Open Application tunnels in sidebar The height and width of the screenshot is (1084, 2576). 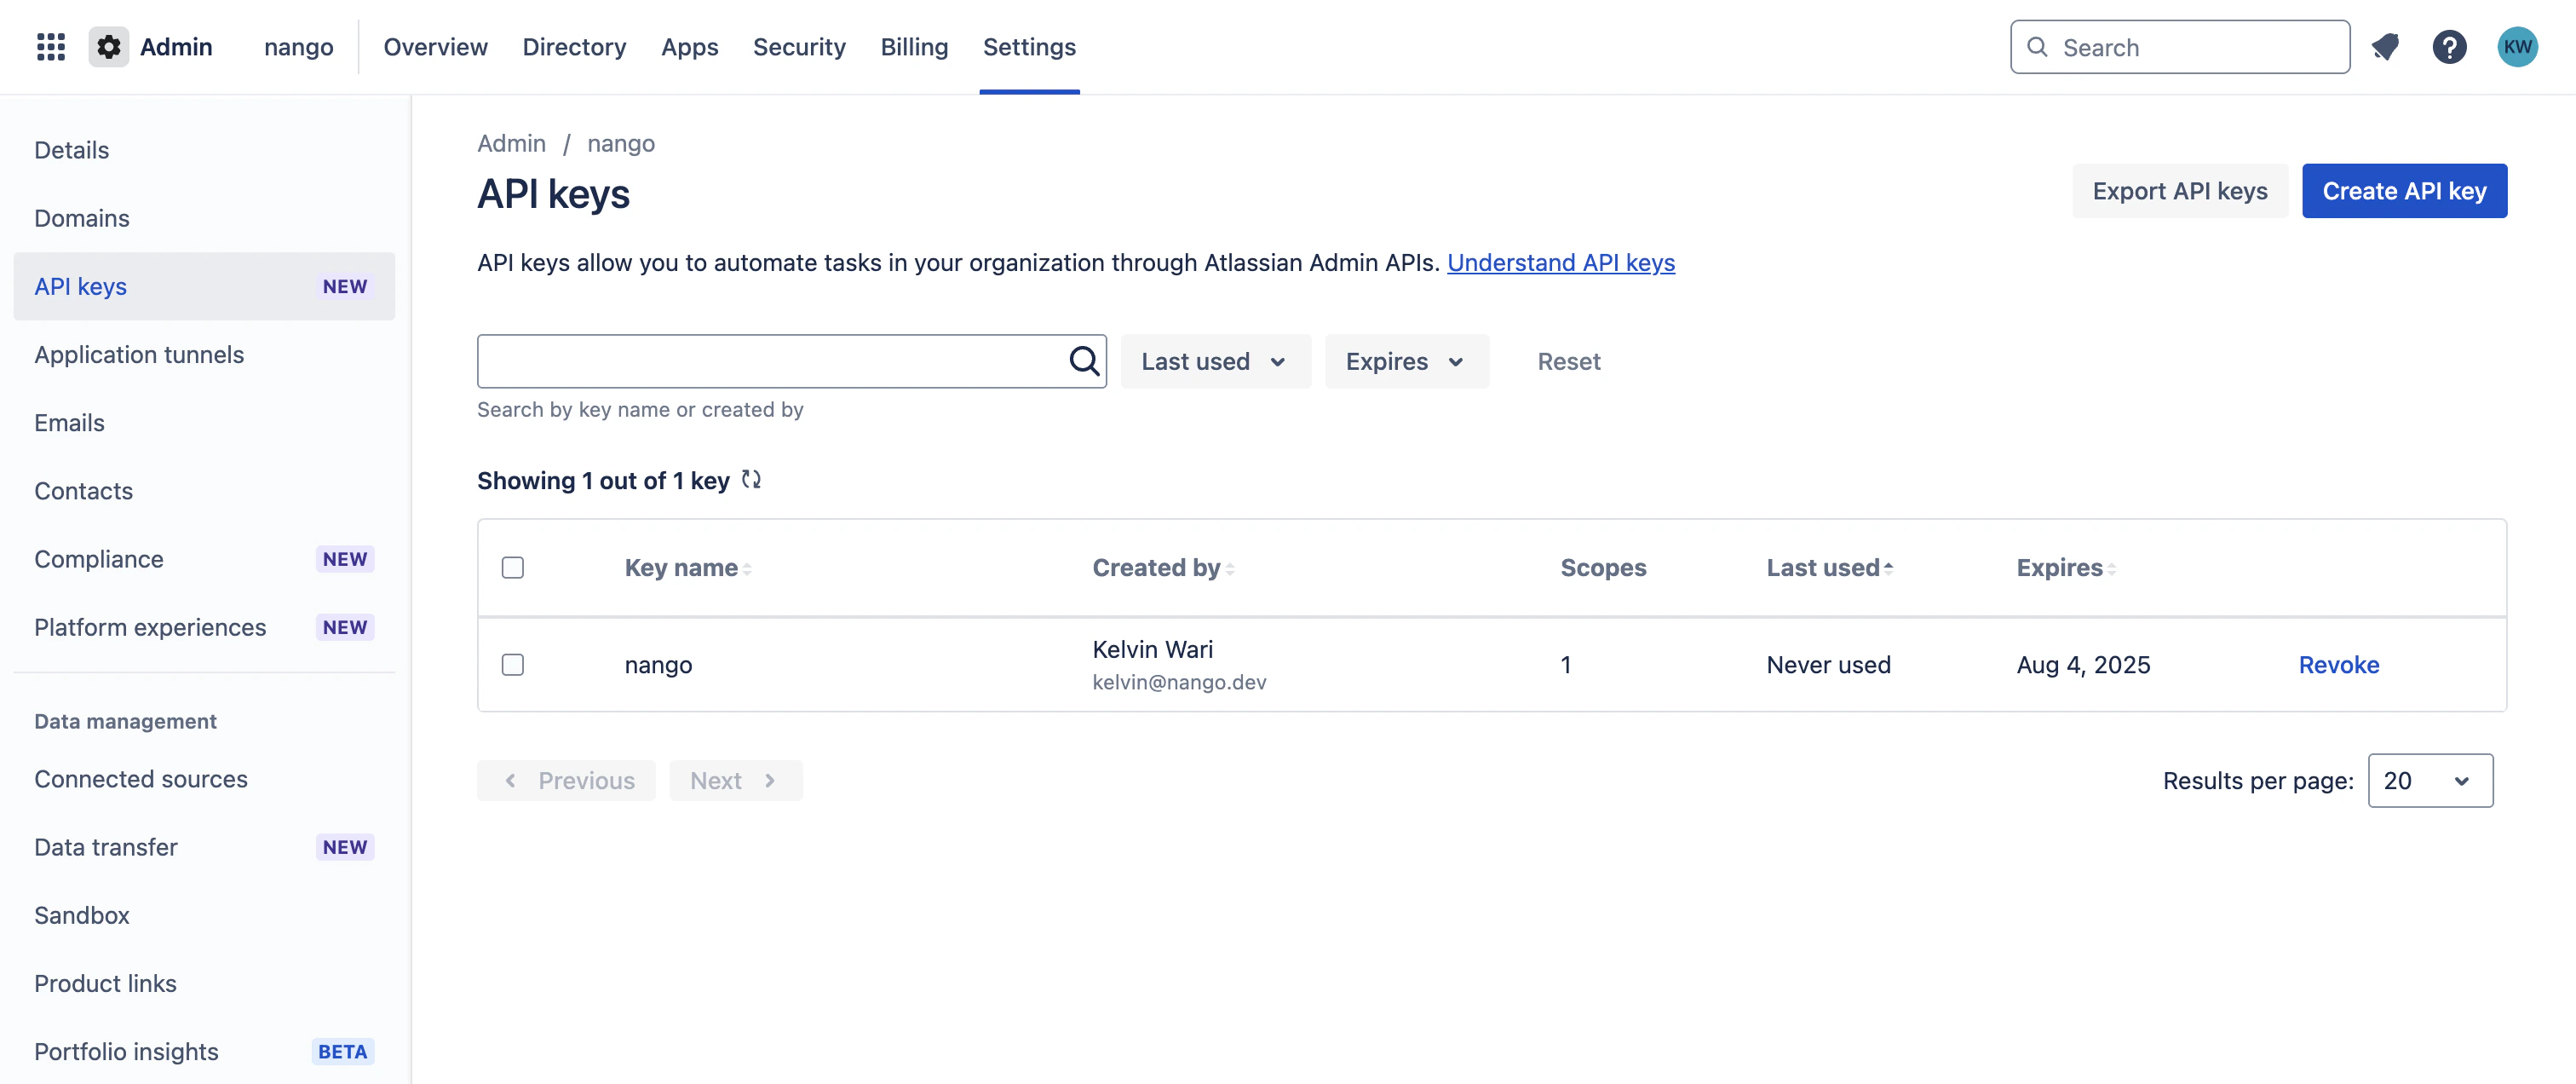tap(139, 355)
